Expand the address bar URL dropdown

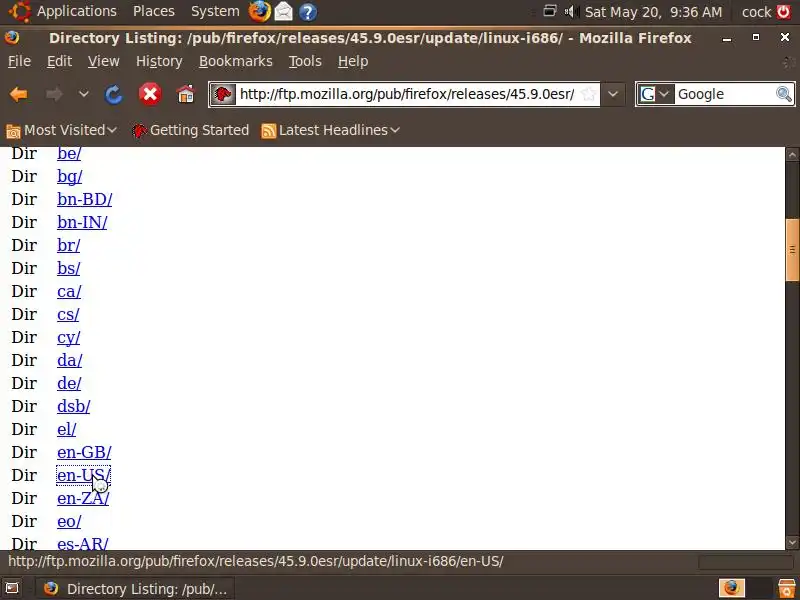pos(613,94)
